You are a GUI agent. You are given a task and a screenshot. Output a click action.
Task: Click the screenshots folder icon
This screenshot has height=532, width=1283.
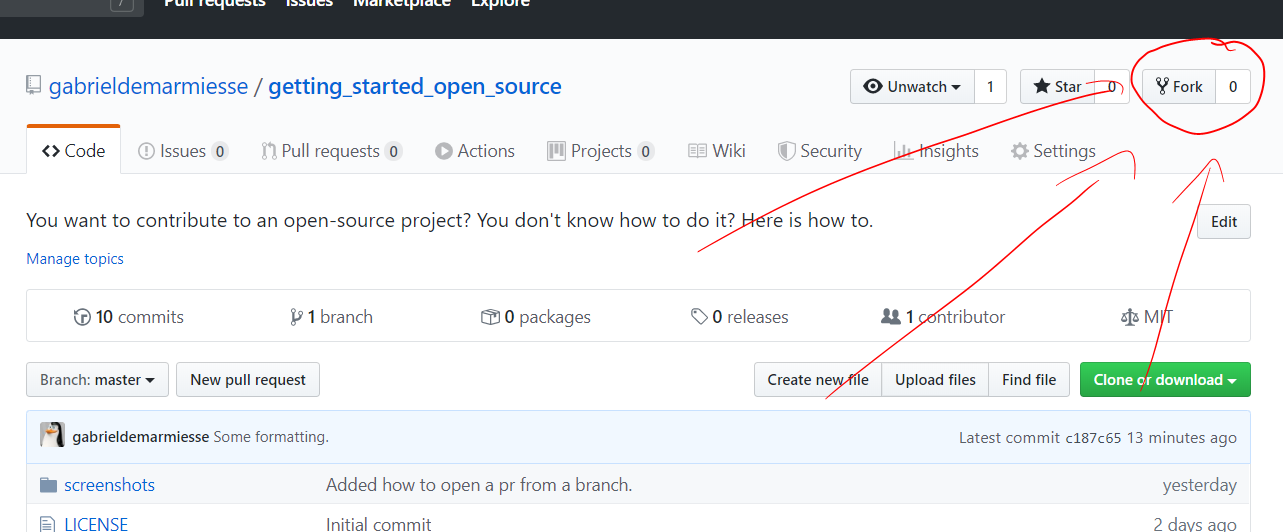48,485
